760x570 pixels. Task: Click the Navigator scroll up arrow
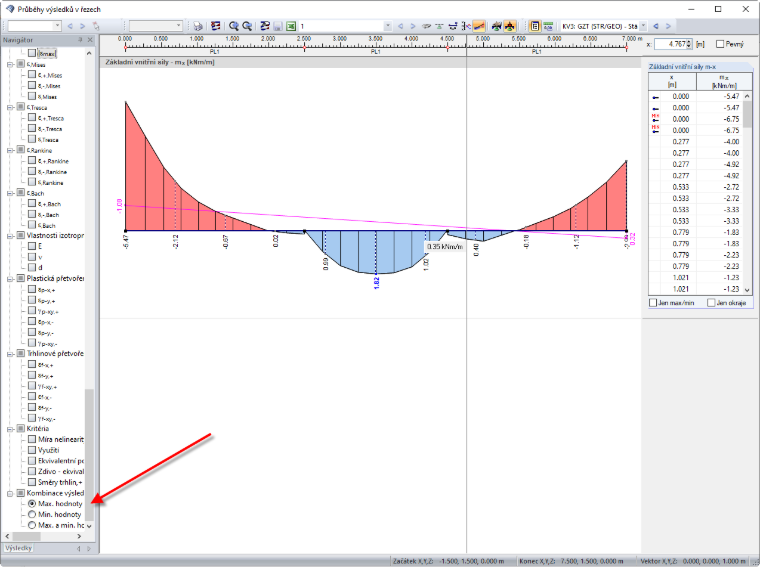[x=89, y=53]
